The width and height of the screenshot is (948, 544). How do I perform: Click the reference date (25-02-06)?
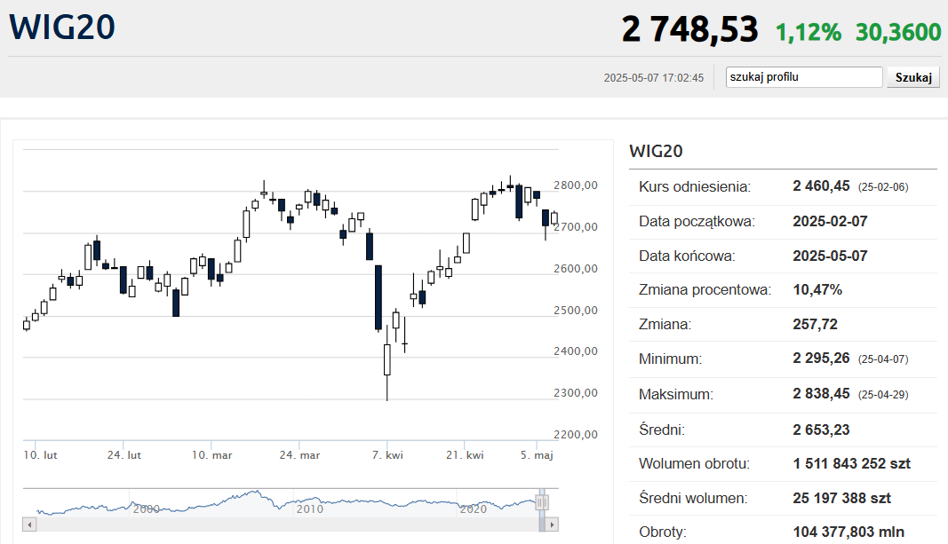[x=883, y=187]
